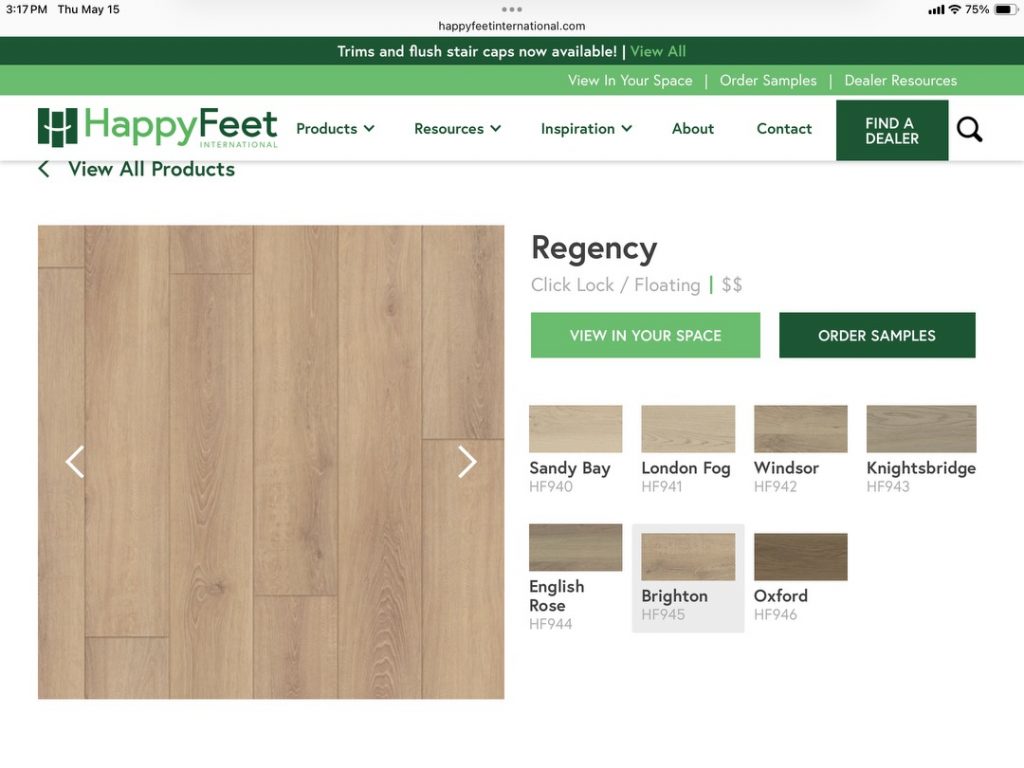Click Order Samples top bar link
Screen dimensions: 1024x768
(768, 80)
